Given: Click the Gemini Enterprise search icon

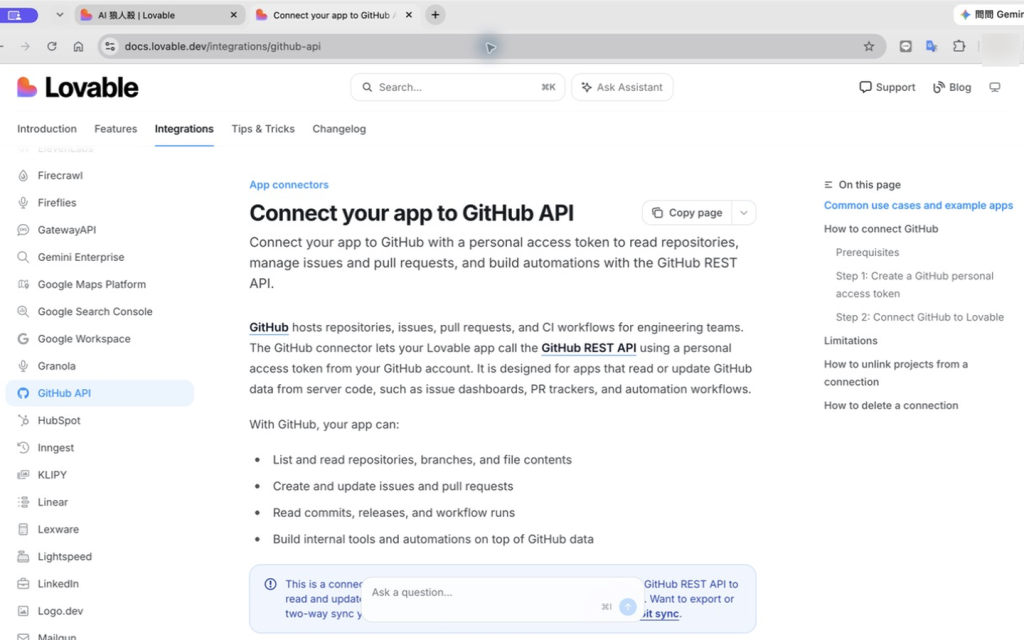Looking at the screenshot, I should 23,257.
